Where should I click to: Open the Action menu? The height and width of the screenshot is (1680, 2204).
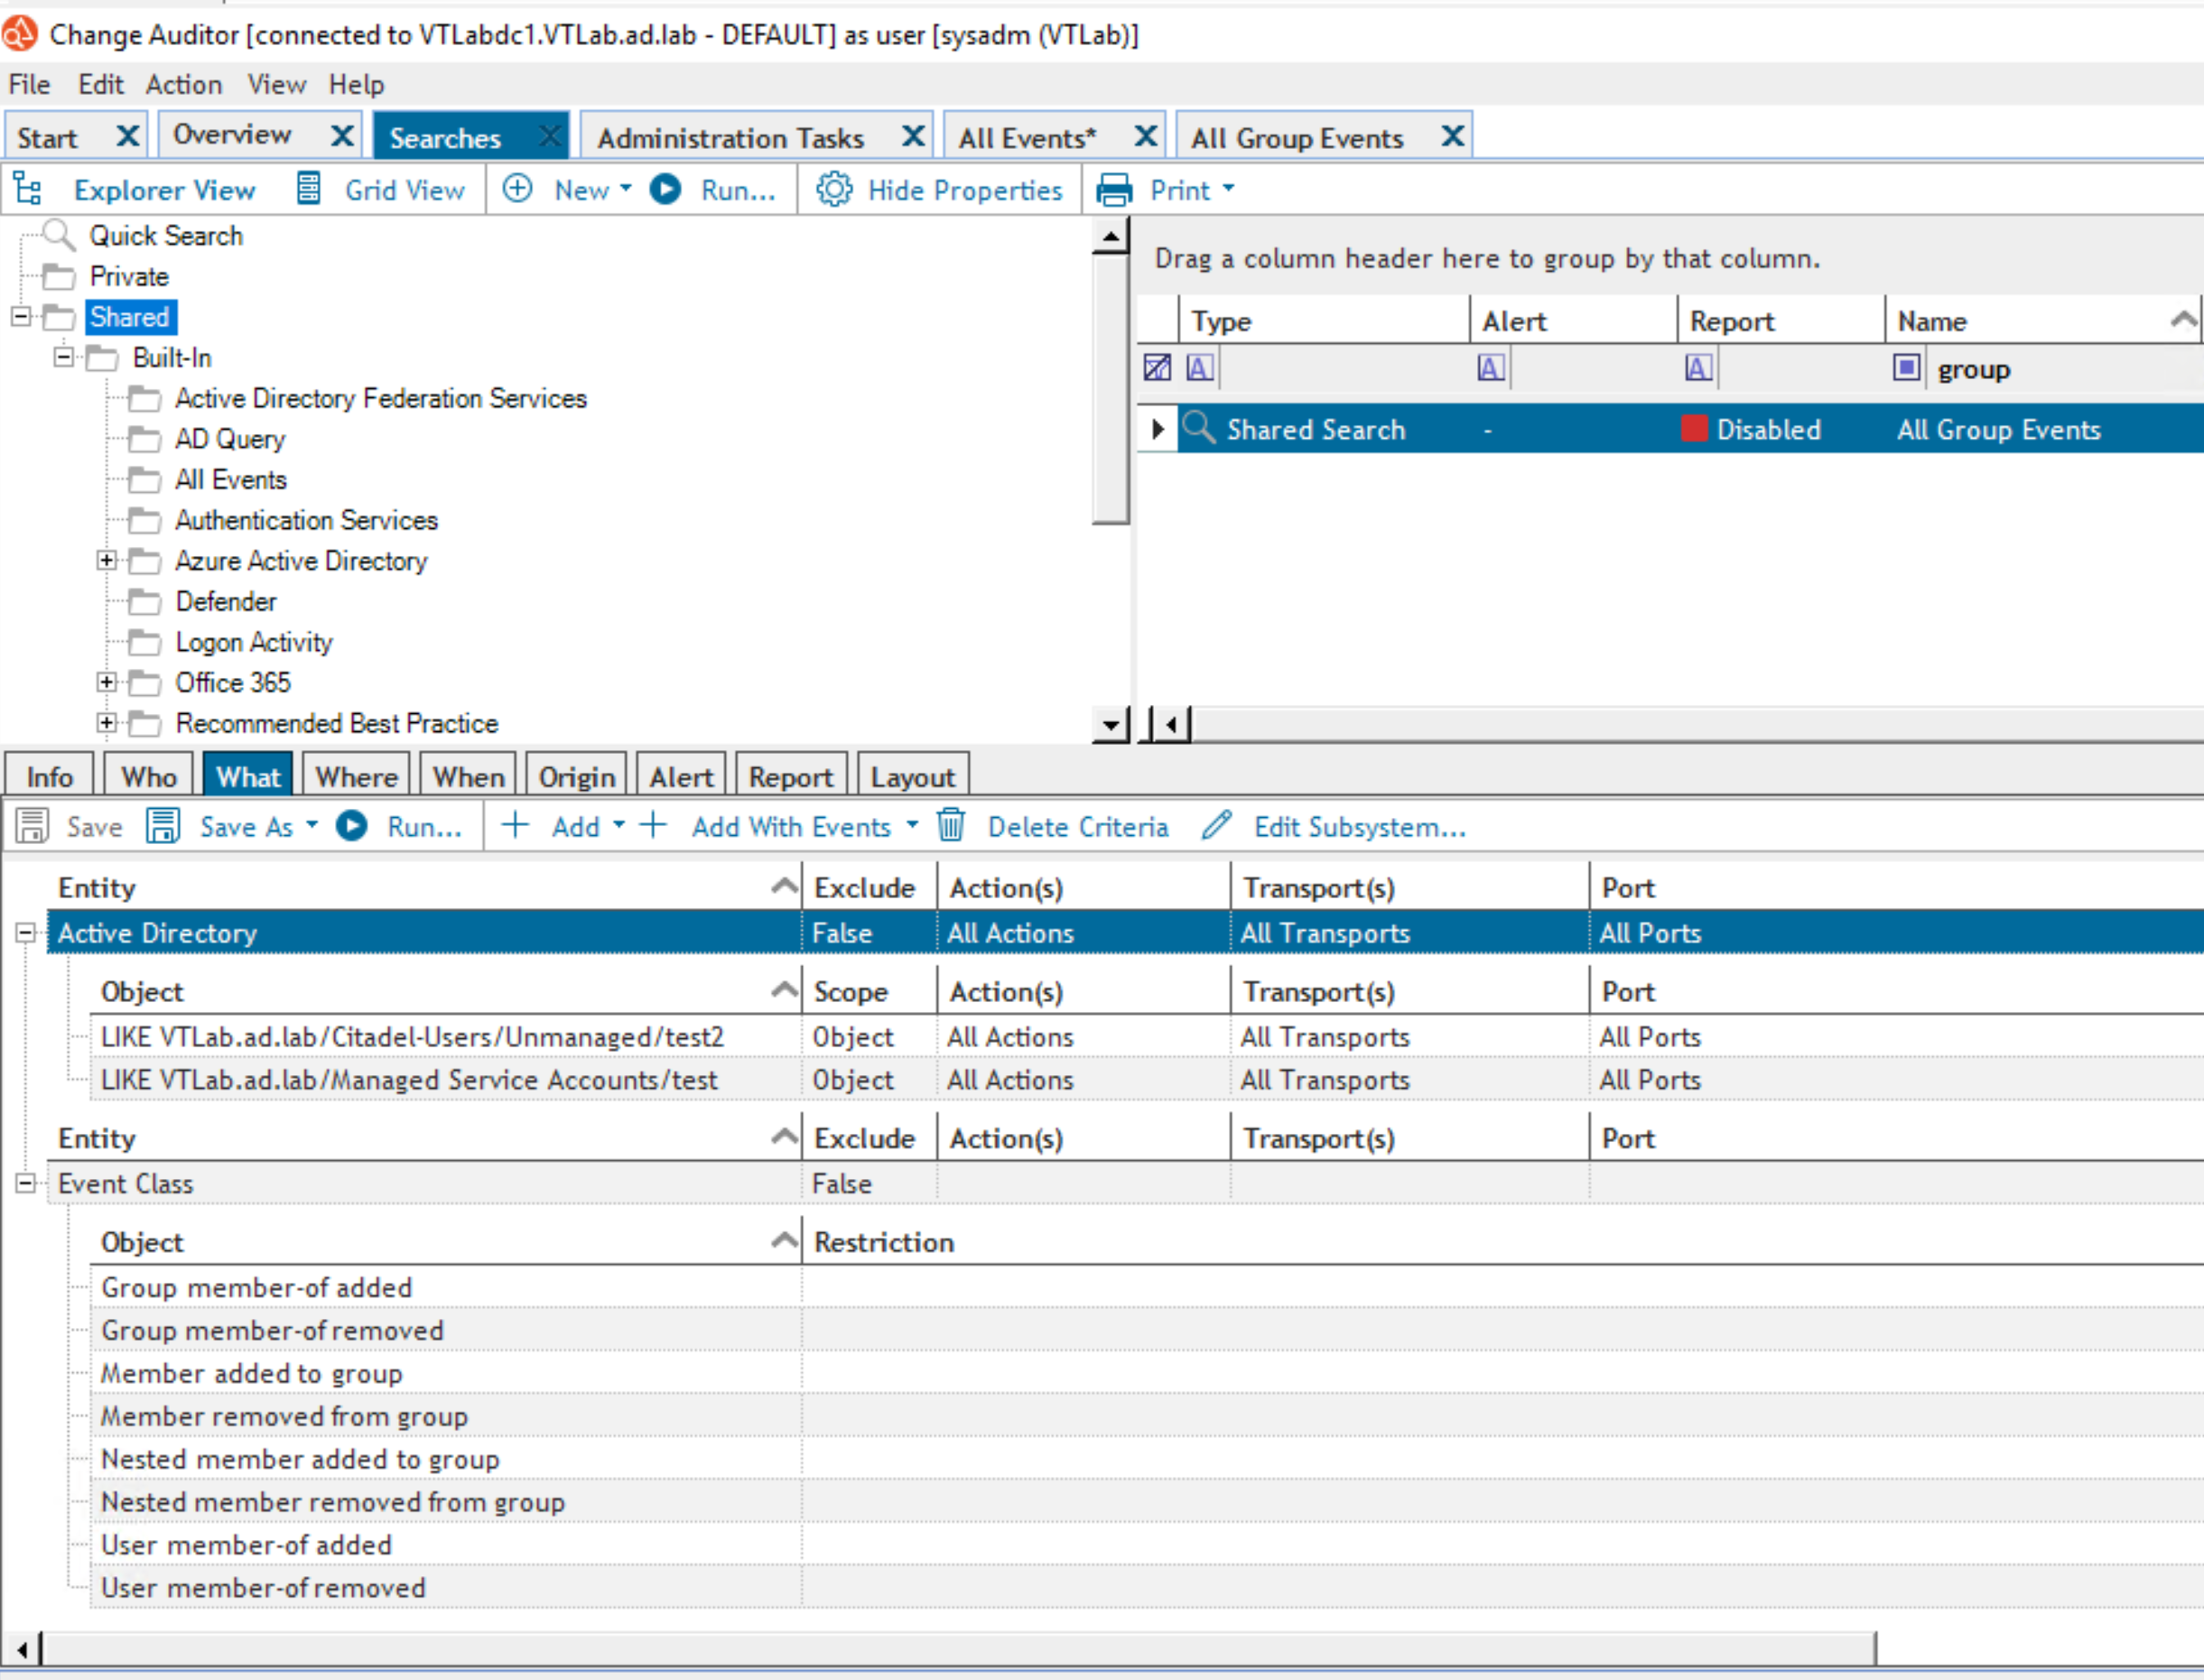pos(184,84)
